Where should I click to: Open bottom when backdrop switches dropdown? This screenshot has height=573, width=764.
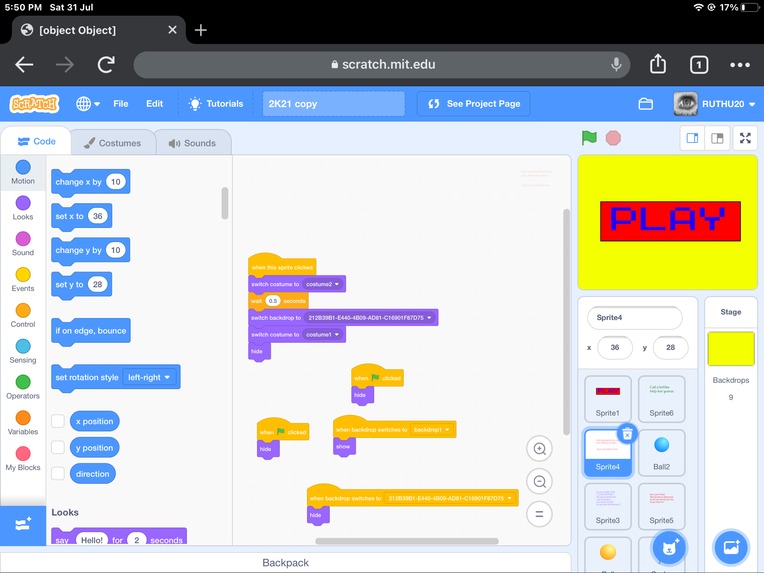450,498
